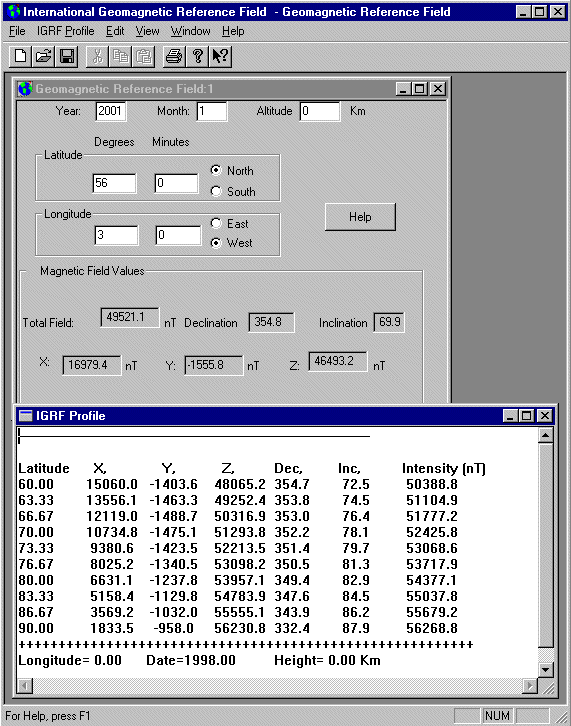Minimize the IGRF Profile window

pyautogui.click(x=510, y=415)
